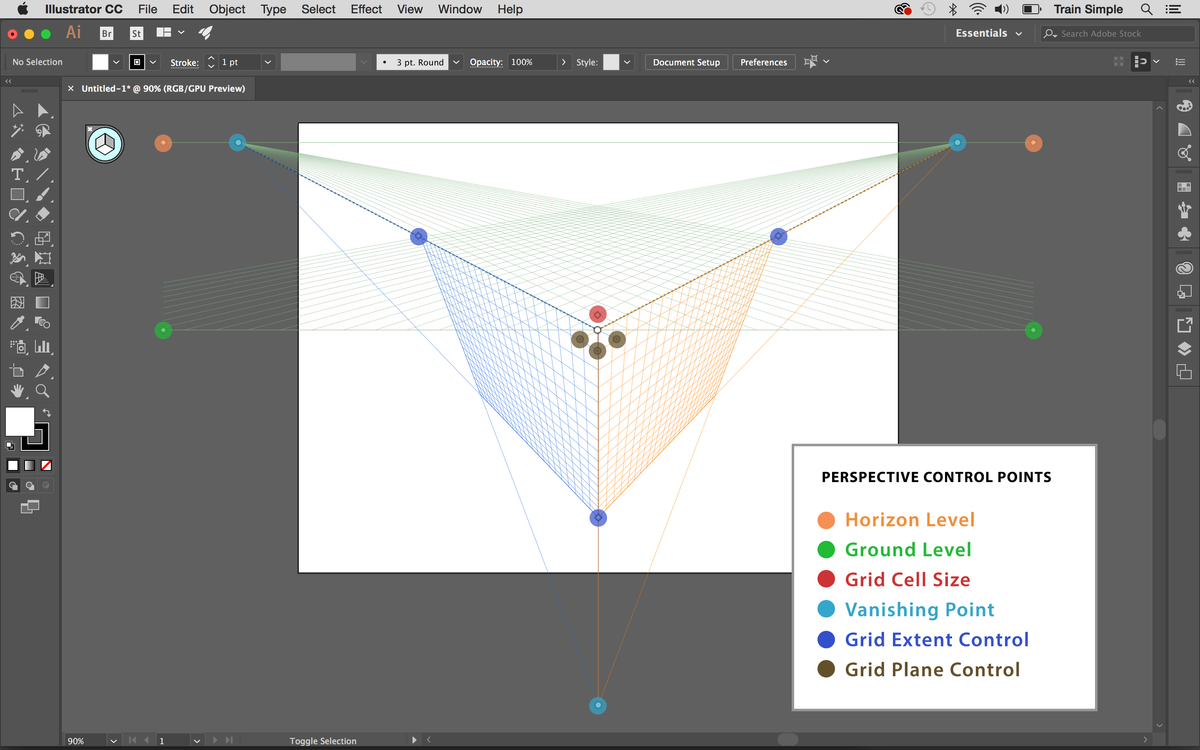The height and width of the screenshot is (750, 1200).
Task: Activate the Perspective Grid tool
Action: tap(41, 278)
